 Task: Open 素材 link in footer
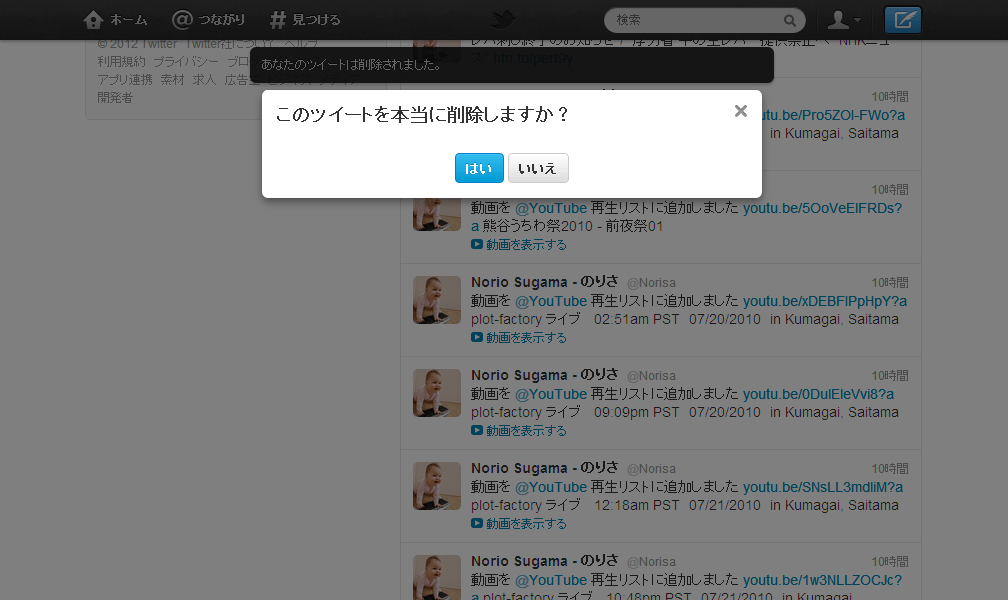coord(172,80)
